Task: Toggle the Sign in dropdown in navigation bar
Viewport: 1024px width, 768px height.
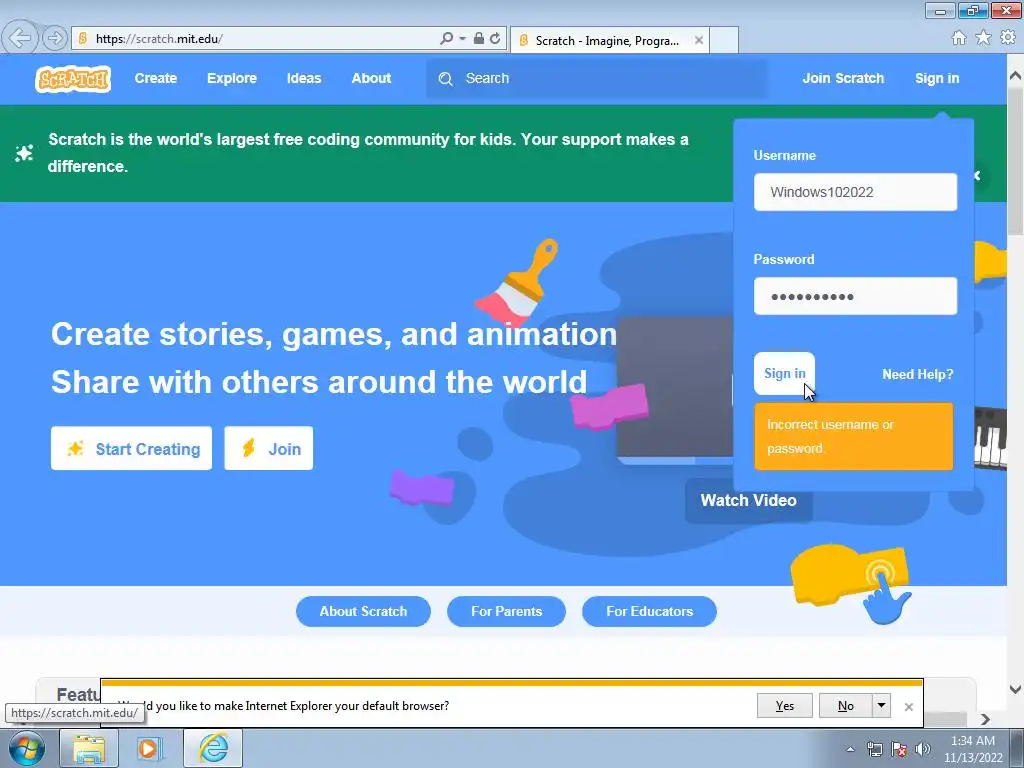Action: 936,78
